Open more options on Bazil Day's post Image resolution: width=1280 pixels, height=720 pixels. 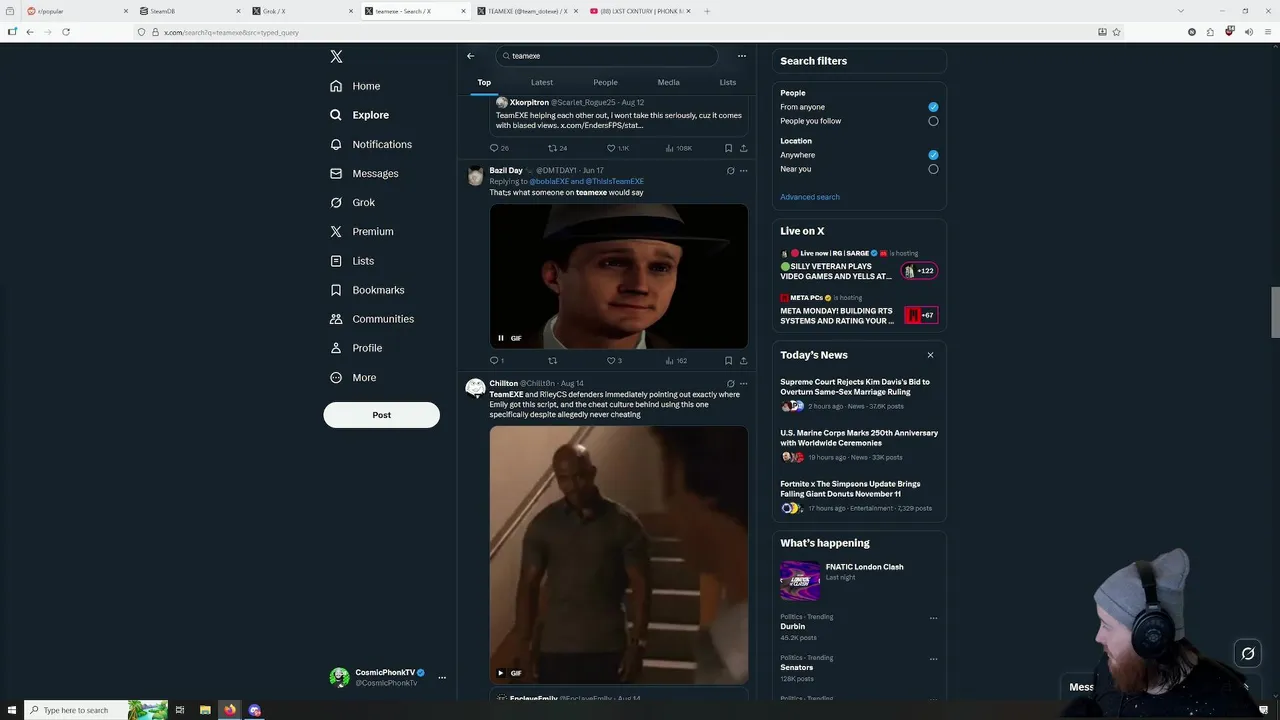(743, 171)
